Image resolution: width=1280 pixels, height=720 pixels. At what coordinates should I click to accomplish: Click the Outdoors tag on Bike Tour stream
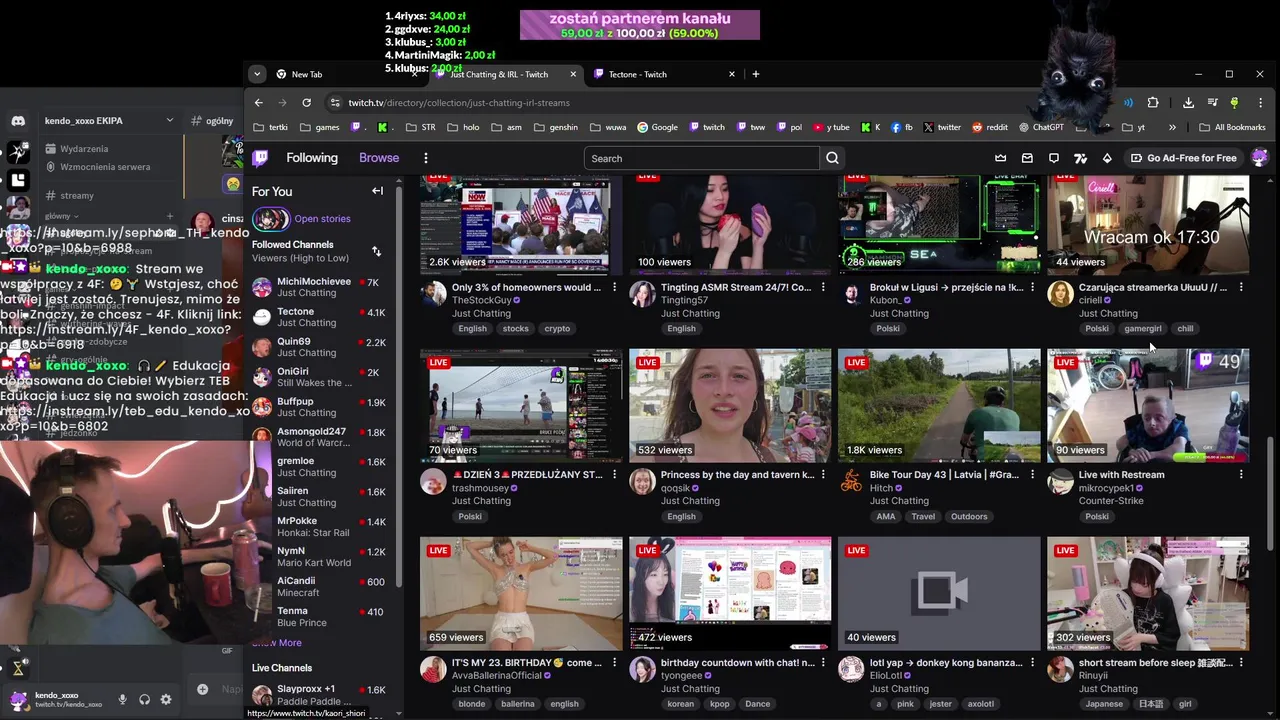click(x=969, y=517)
